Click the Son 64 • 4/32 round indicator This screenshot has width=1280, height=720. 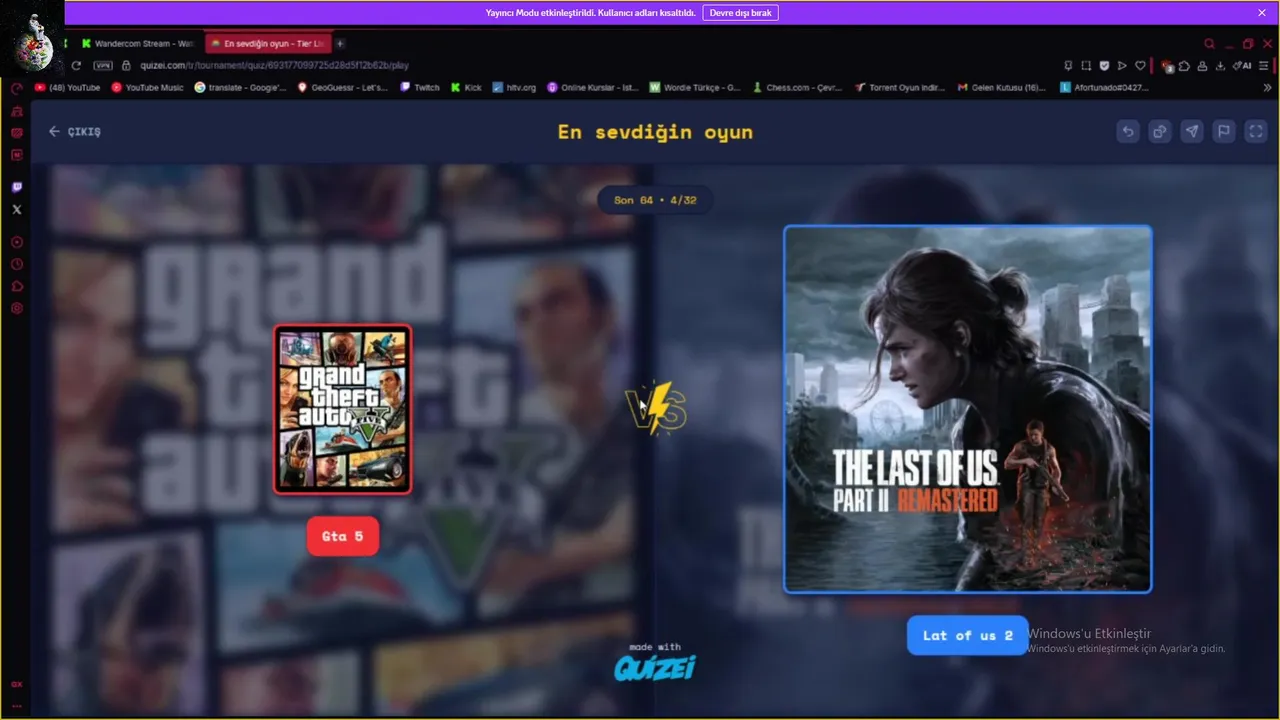click(655, 200)
